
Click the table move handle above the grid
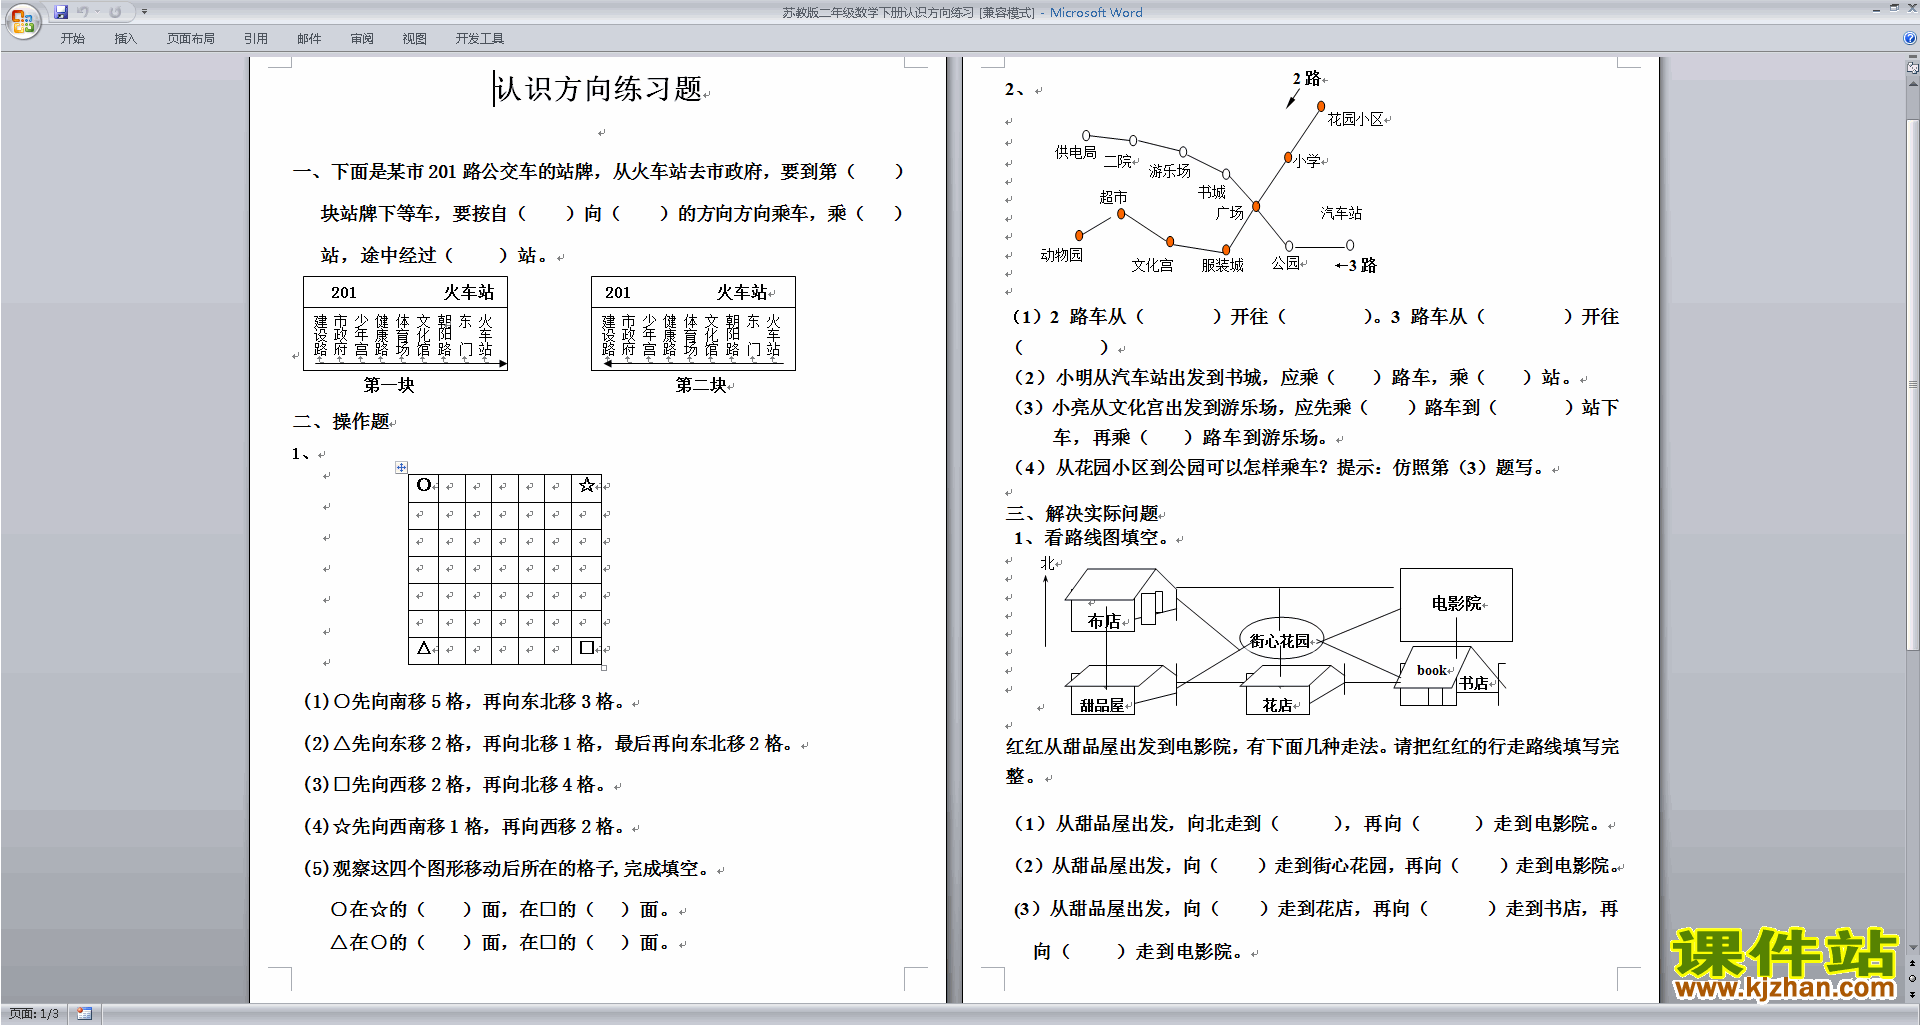coord(401,467)
